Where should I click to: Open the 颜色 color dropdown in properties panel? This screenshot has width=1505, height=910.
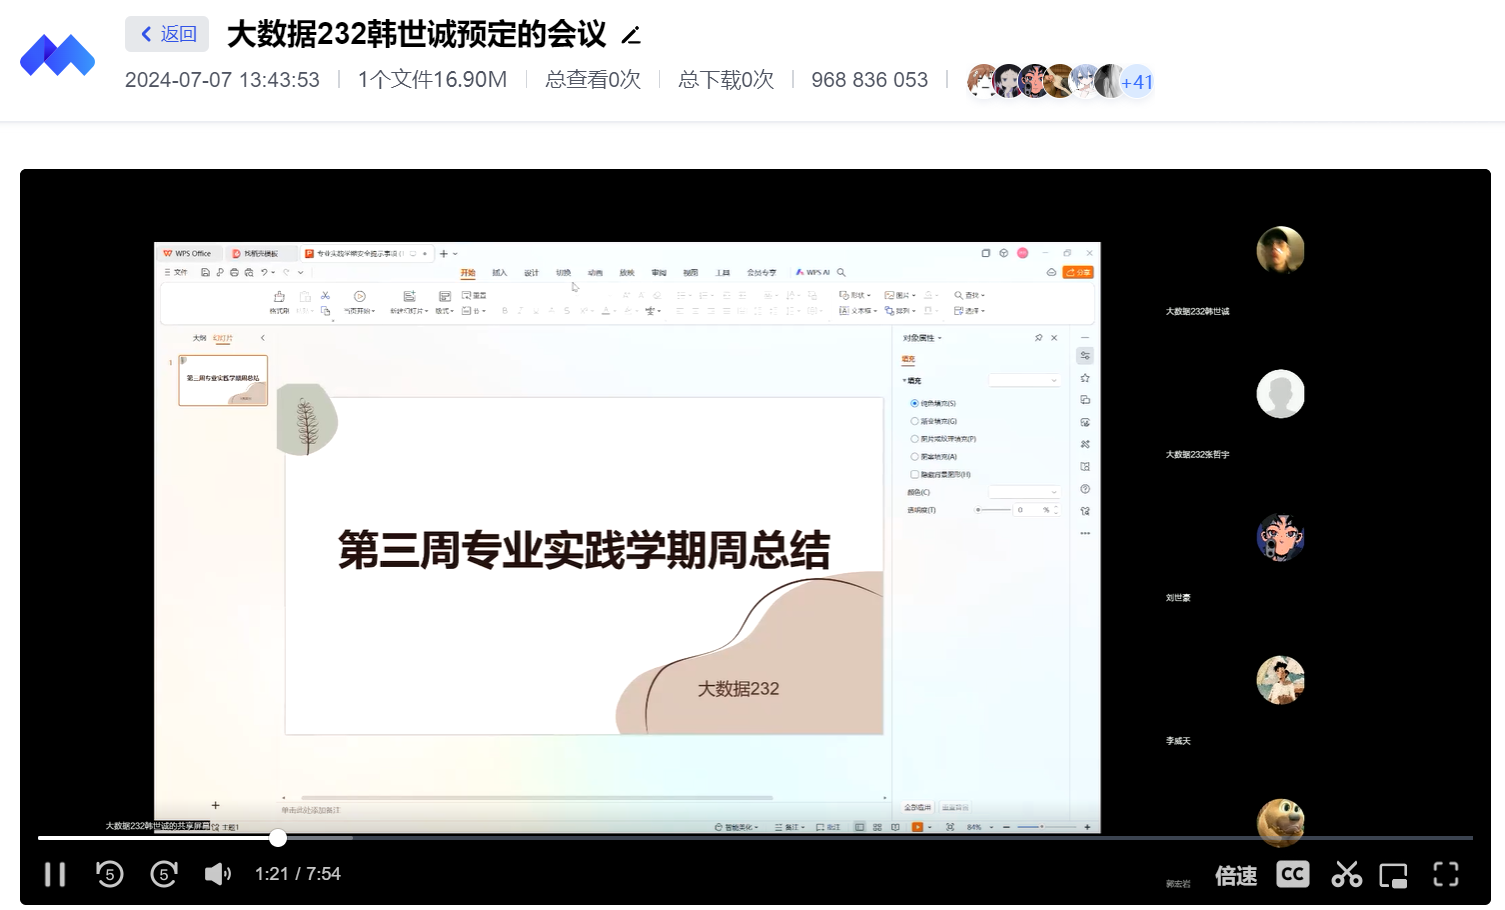[x=1024, y=492]
